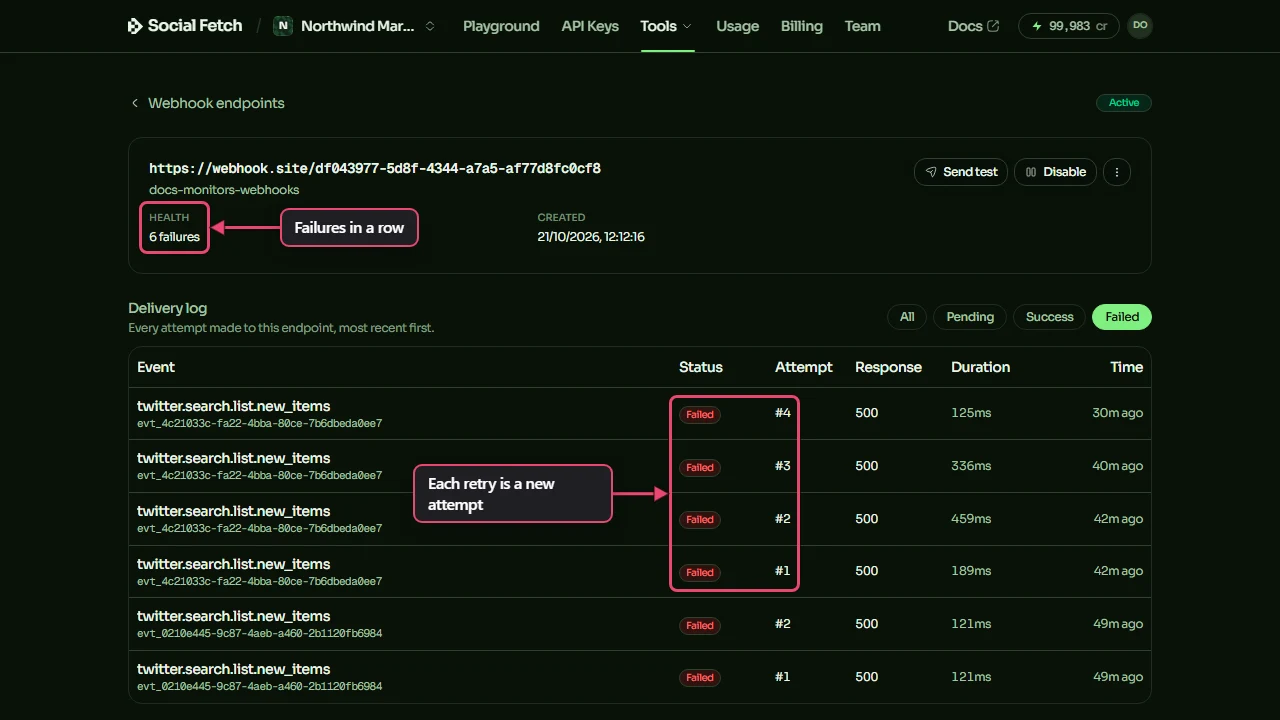Toggle the Failed filter chip
1280x720 pixels.
(x=1122, y=317)
